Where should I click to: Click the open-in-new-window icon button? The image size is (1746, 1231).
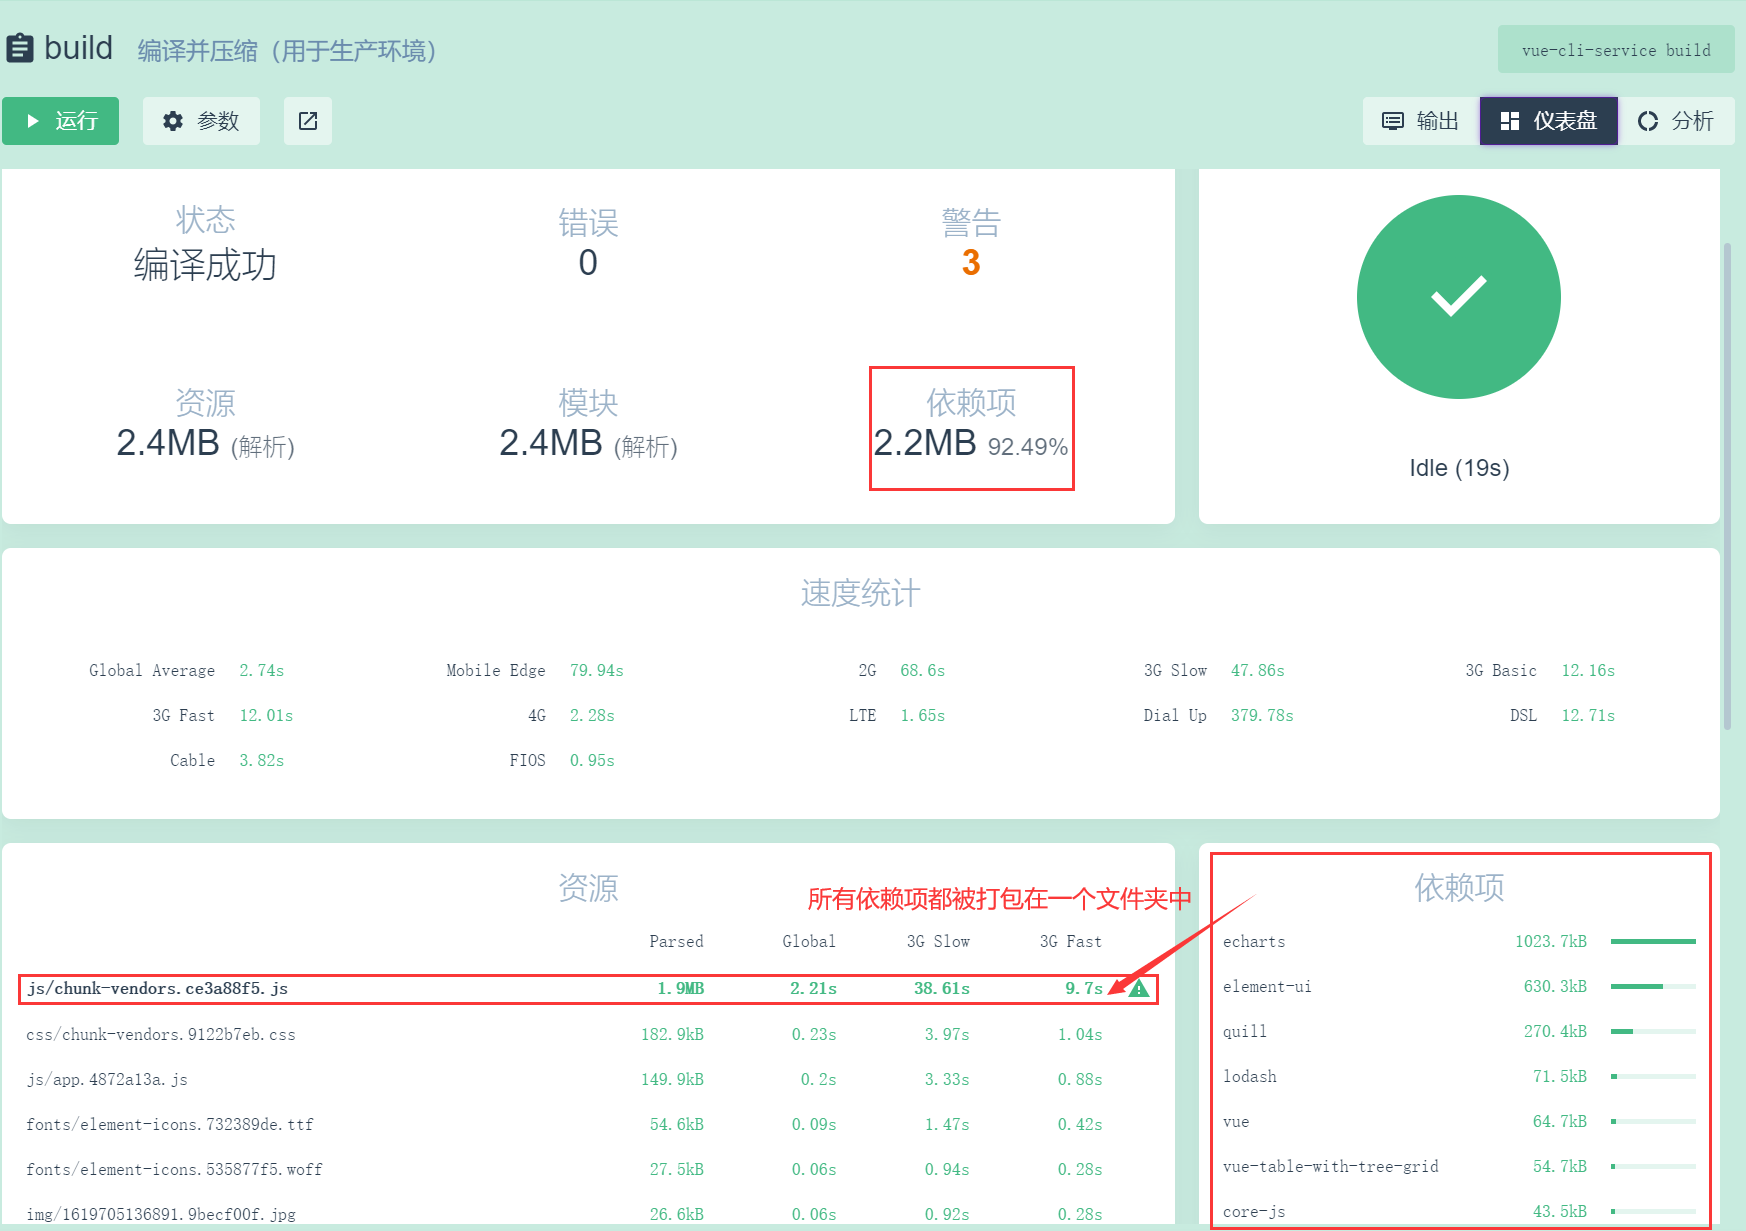pyautogui.click(x=308, y=121)
